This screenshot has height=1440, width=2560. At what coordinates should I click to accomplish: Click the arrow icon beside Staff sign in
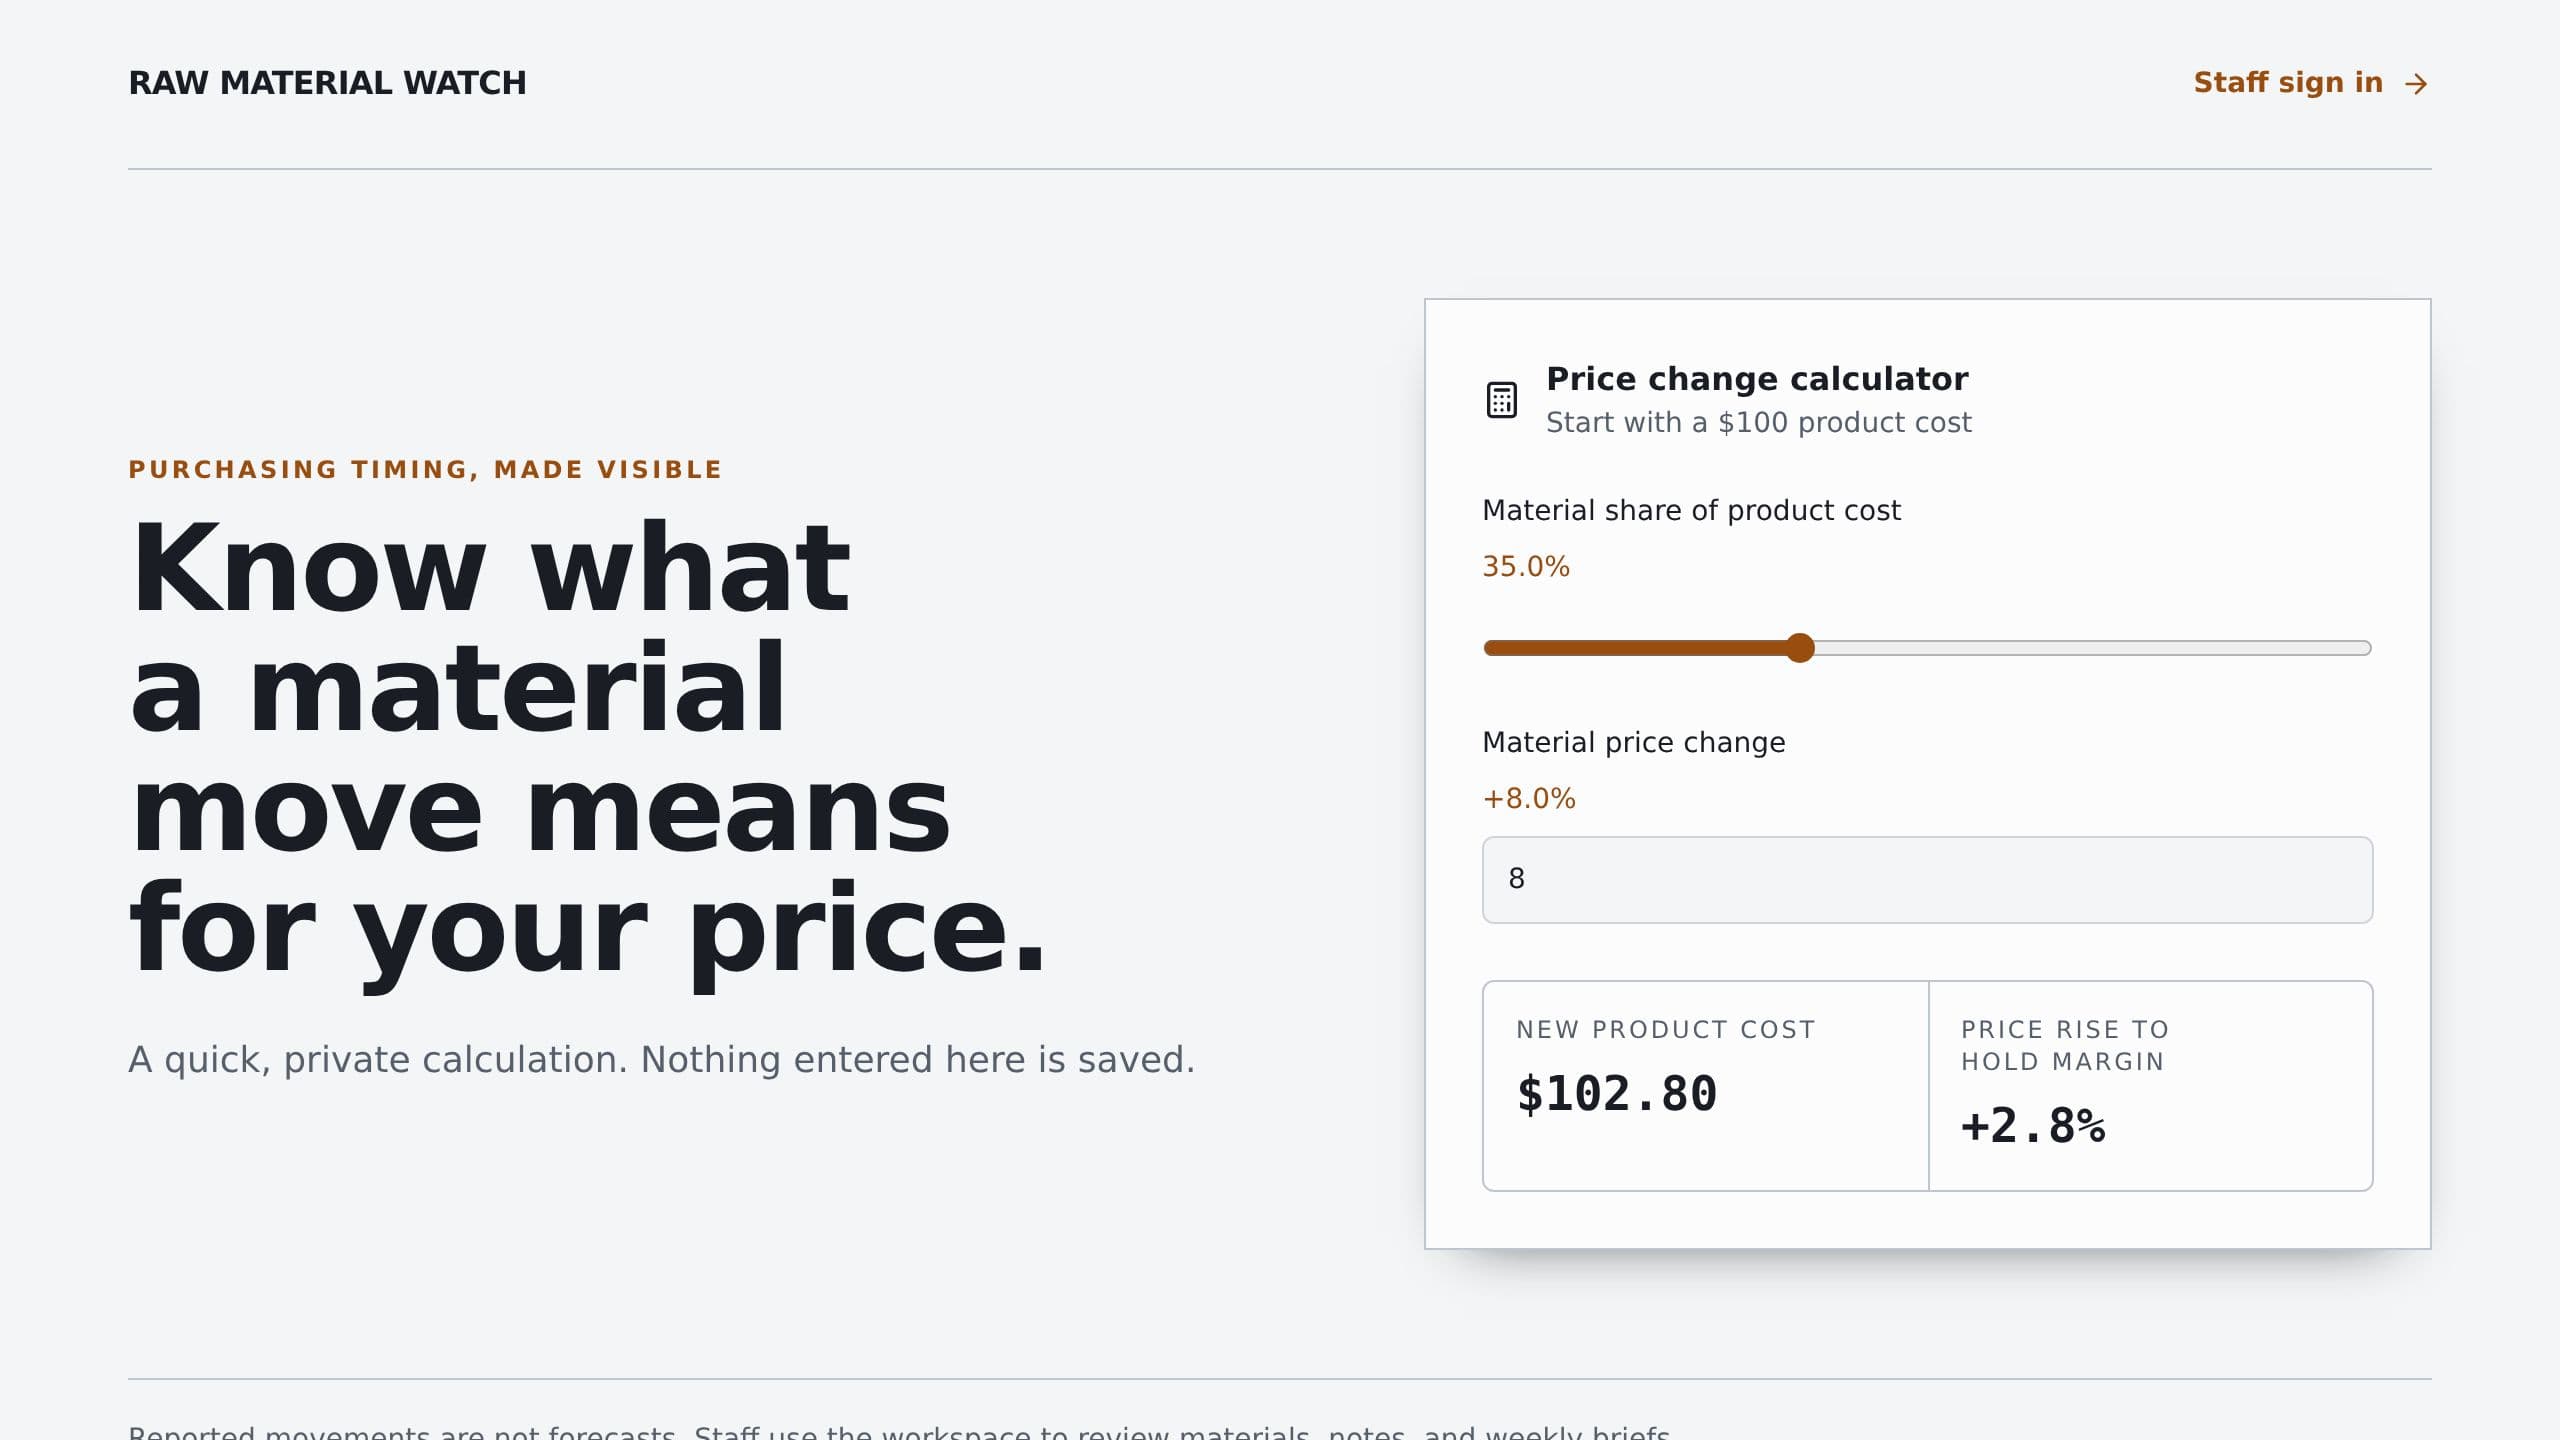[2416, 84]
